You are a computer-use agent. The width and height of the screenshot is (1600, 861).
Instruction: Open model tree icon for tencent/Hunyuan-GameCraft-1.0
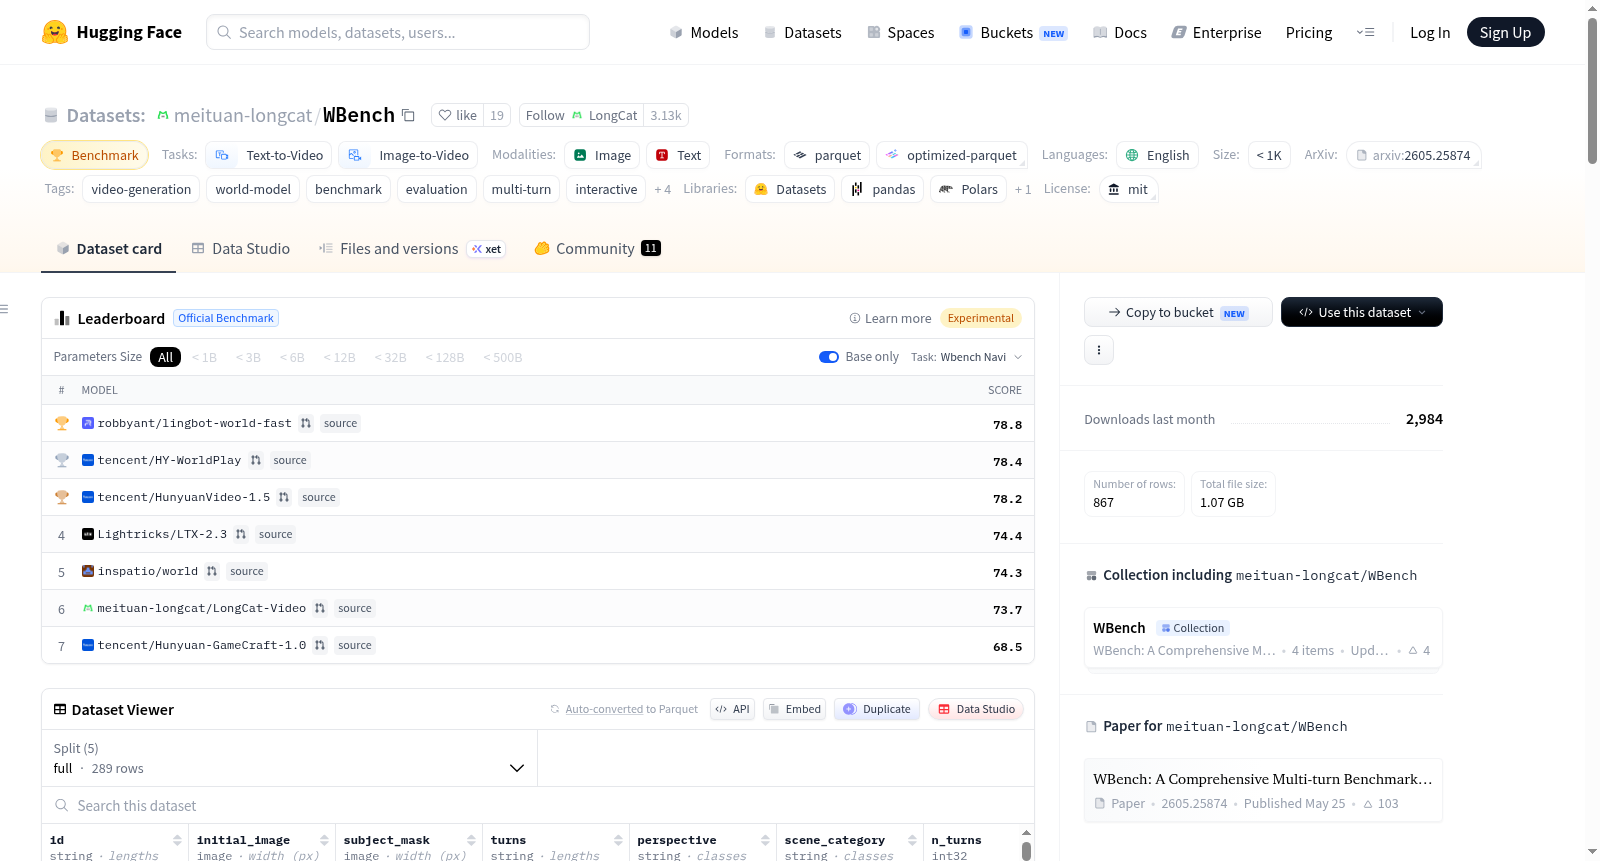[x=320, y=645]
